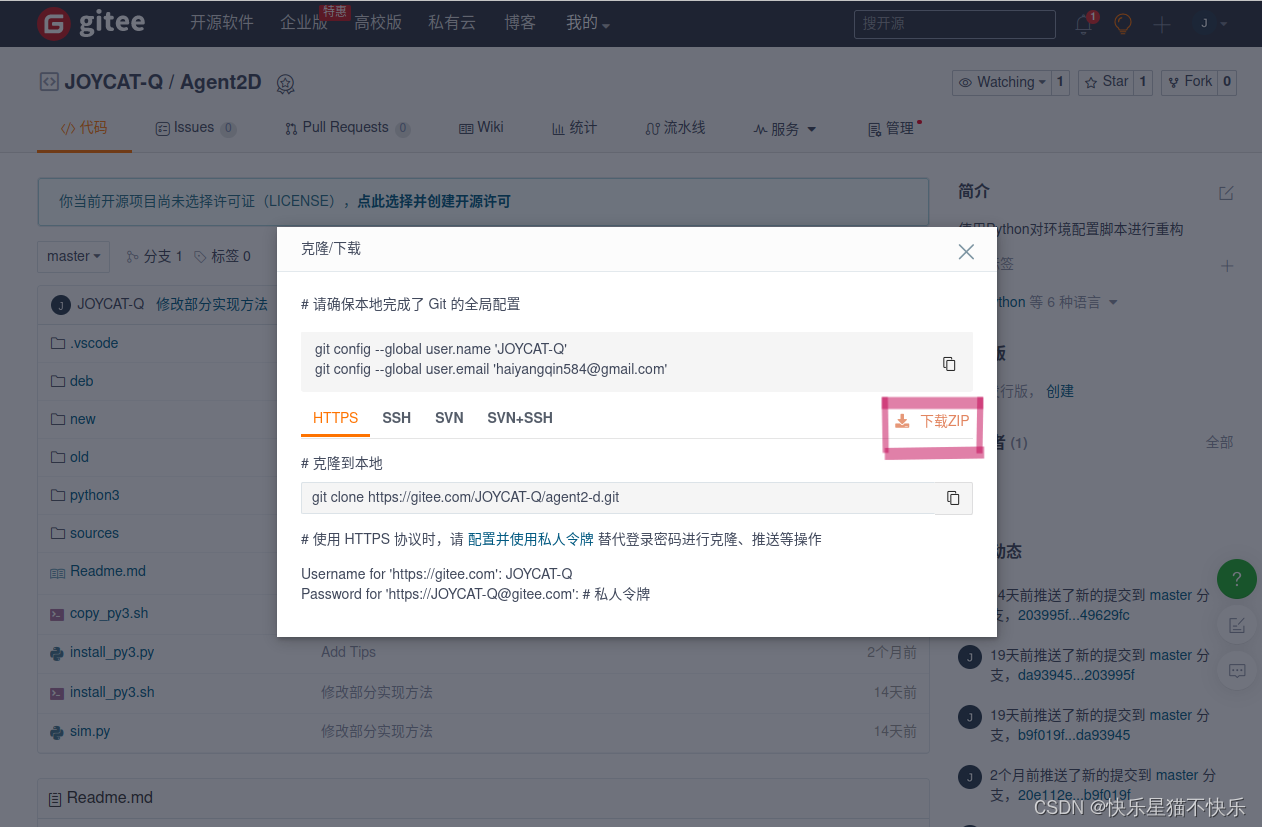Copy the git config commands
The width and height of the screenshot is (1262, 827).
949,364
